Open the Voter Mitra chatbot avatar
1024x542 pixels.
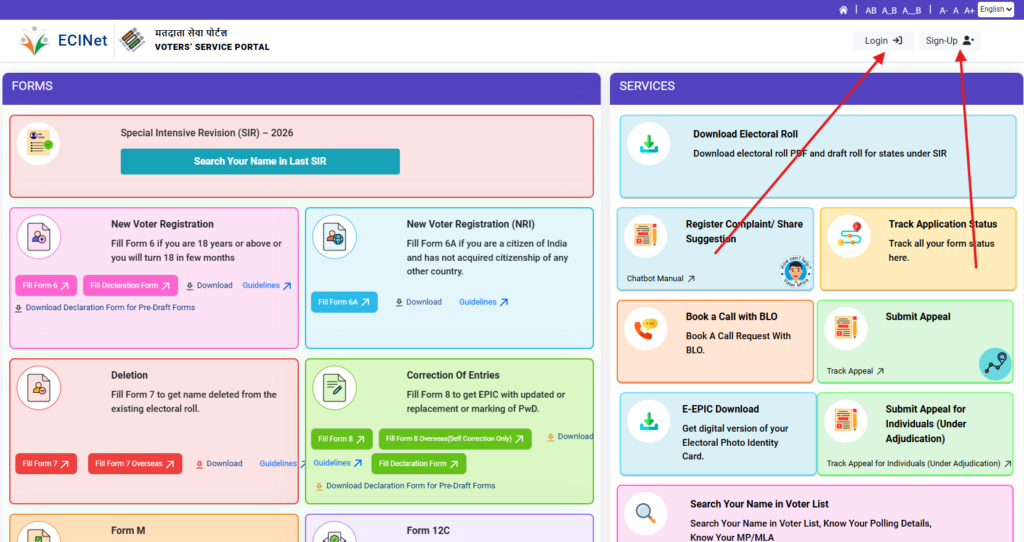tap(795, 271)
